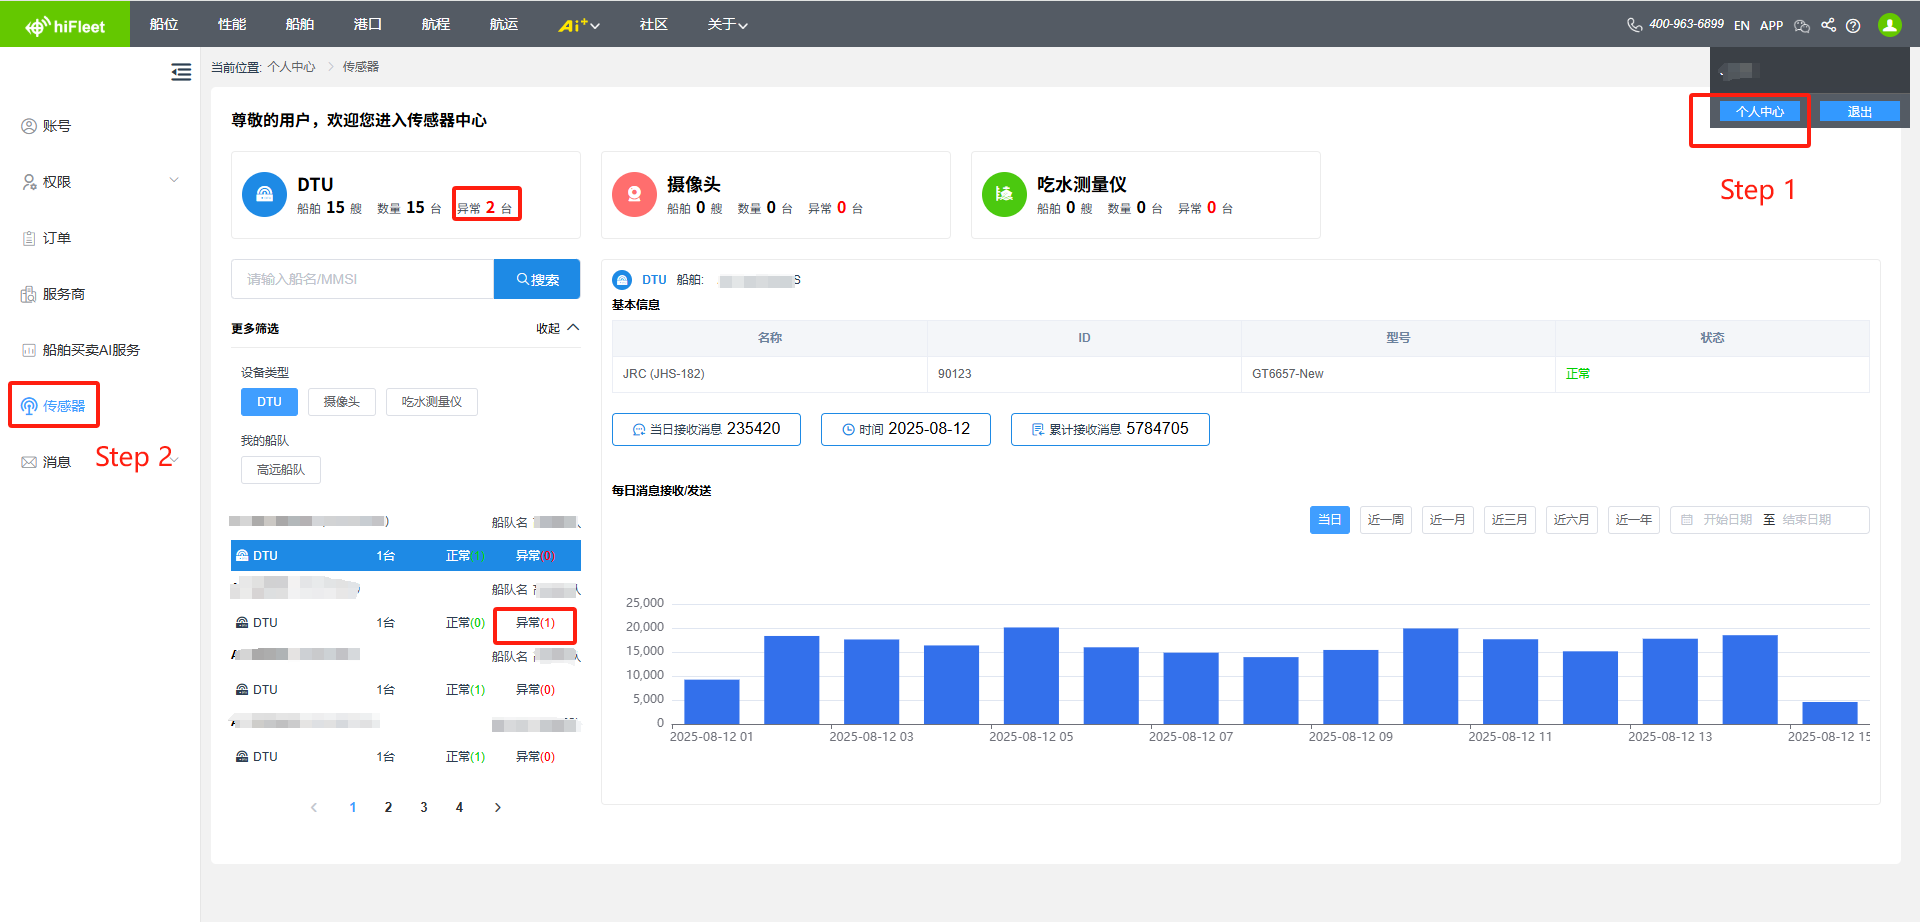Click the calendar icon in the date range field
Viewport: 1920px width, 922px height.
[1687, 520]
